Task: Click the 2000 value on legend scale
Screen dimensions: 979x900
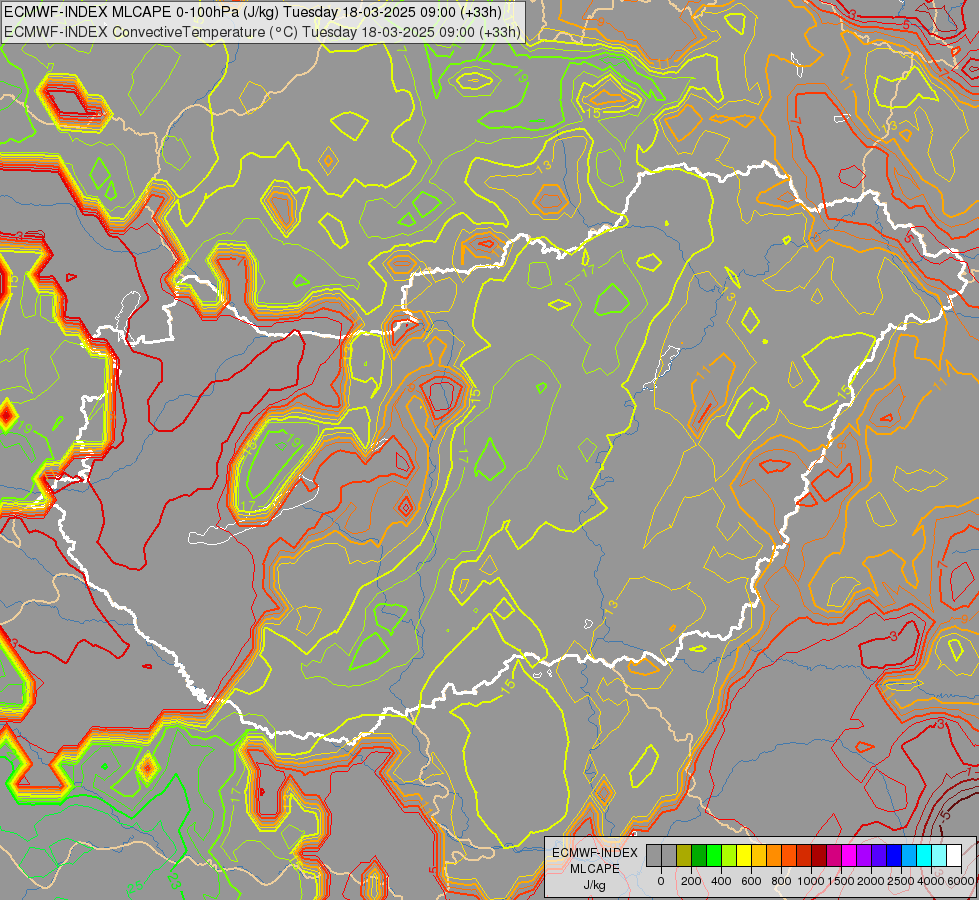Action: point(871,881)
